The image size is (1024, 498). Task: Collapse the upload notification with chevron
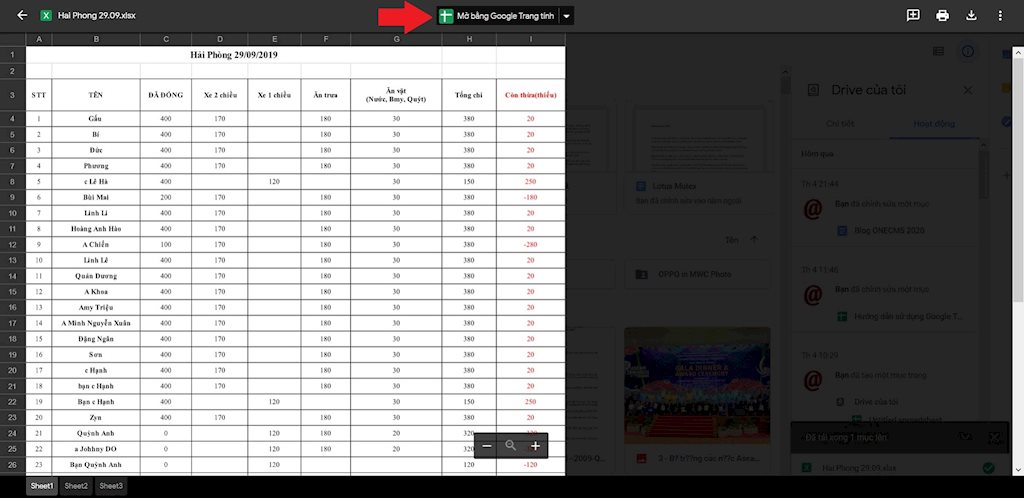tap(965, 437)
